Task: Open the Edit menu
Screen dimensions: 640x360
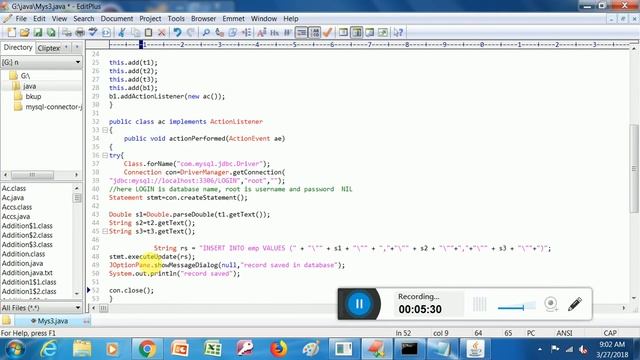Action: pyautogui.click(x=39, y=19)
